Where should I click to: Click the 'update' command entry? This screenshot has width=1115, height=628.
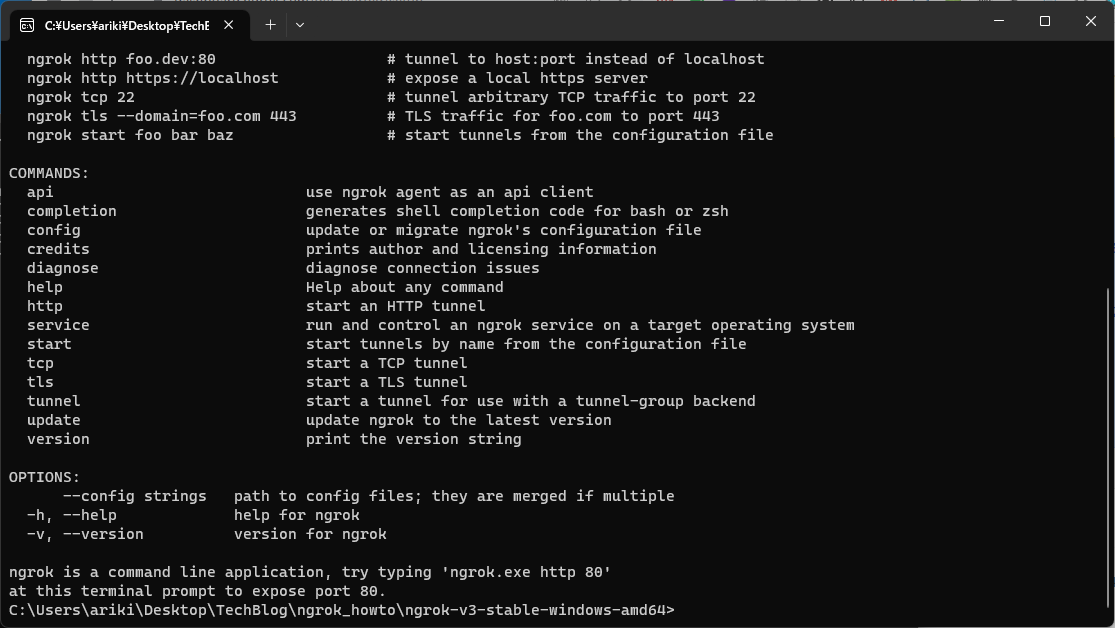point(53,419)
